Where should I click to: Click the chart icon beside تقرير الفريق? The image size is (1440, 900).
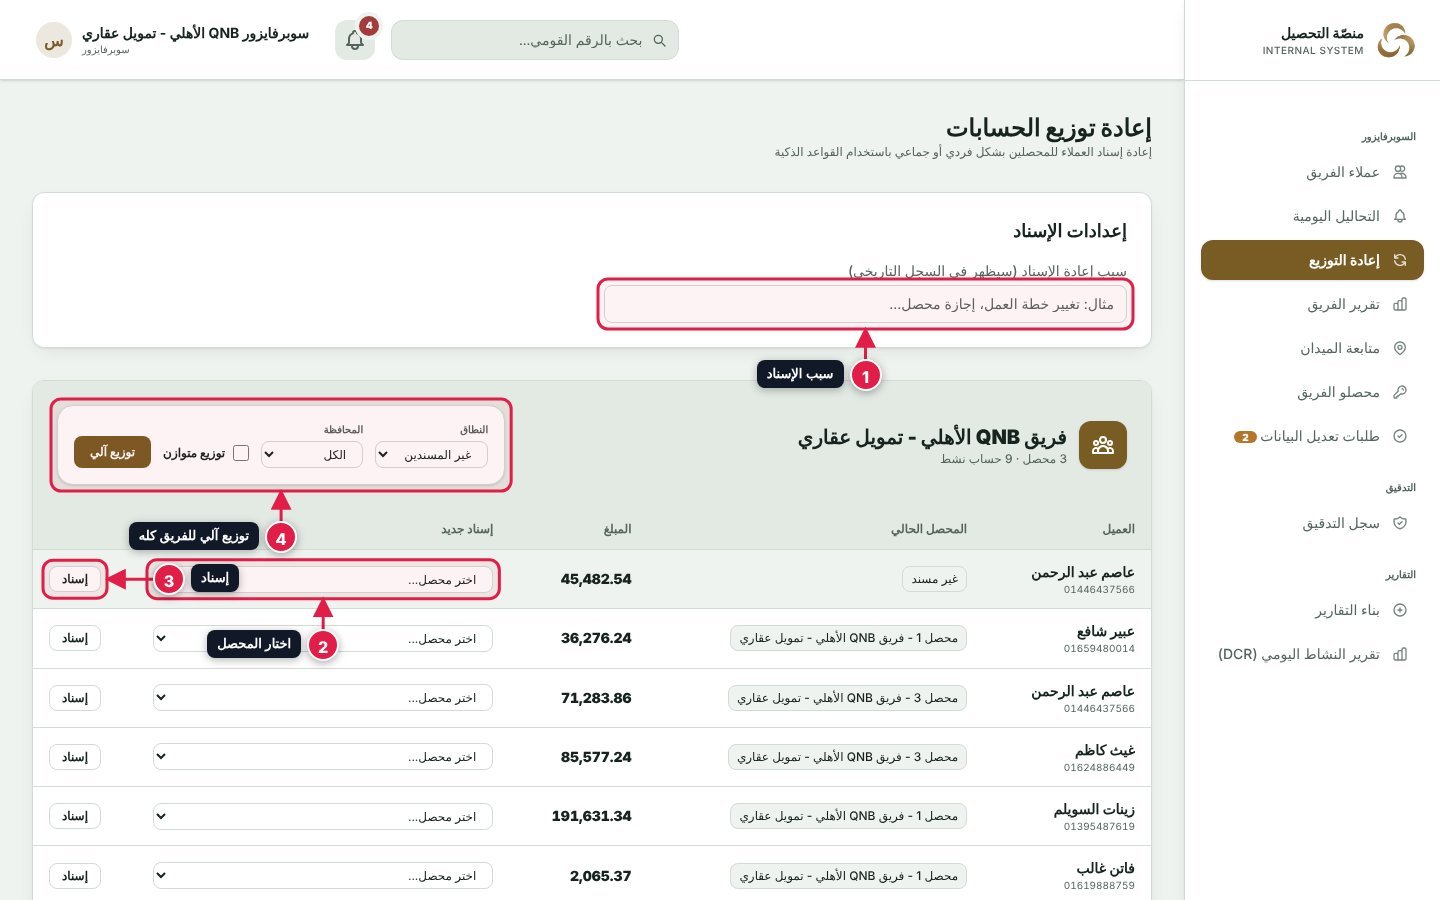pyautogui.click(x=1400, y=304)
